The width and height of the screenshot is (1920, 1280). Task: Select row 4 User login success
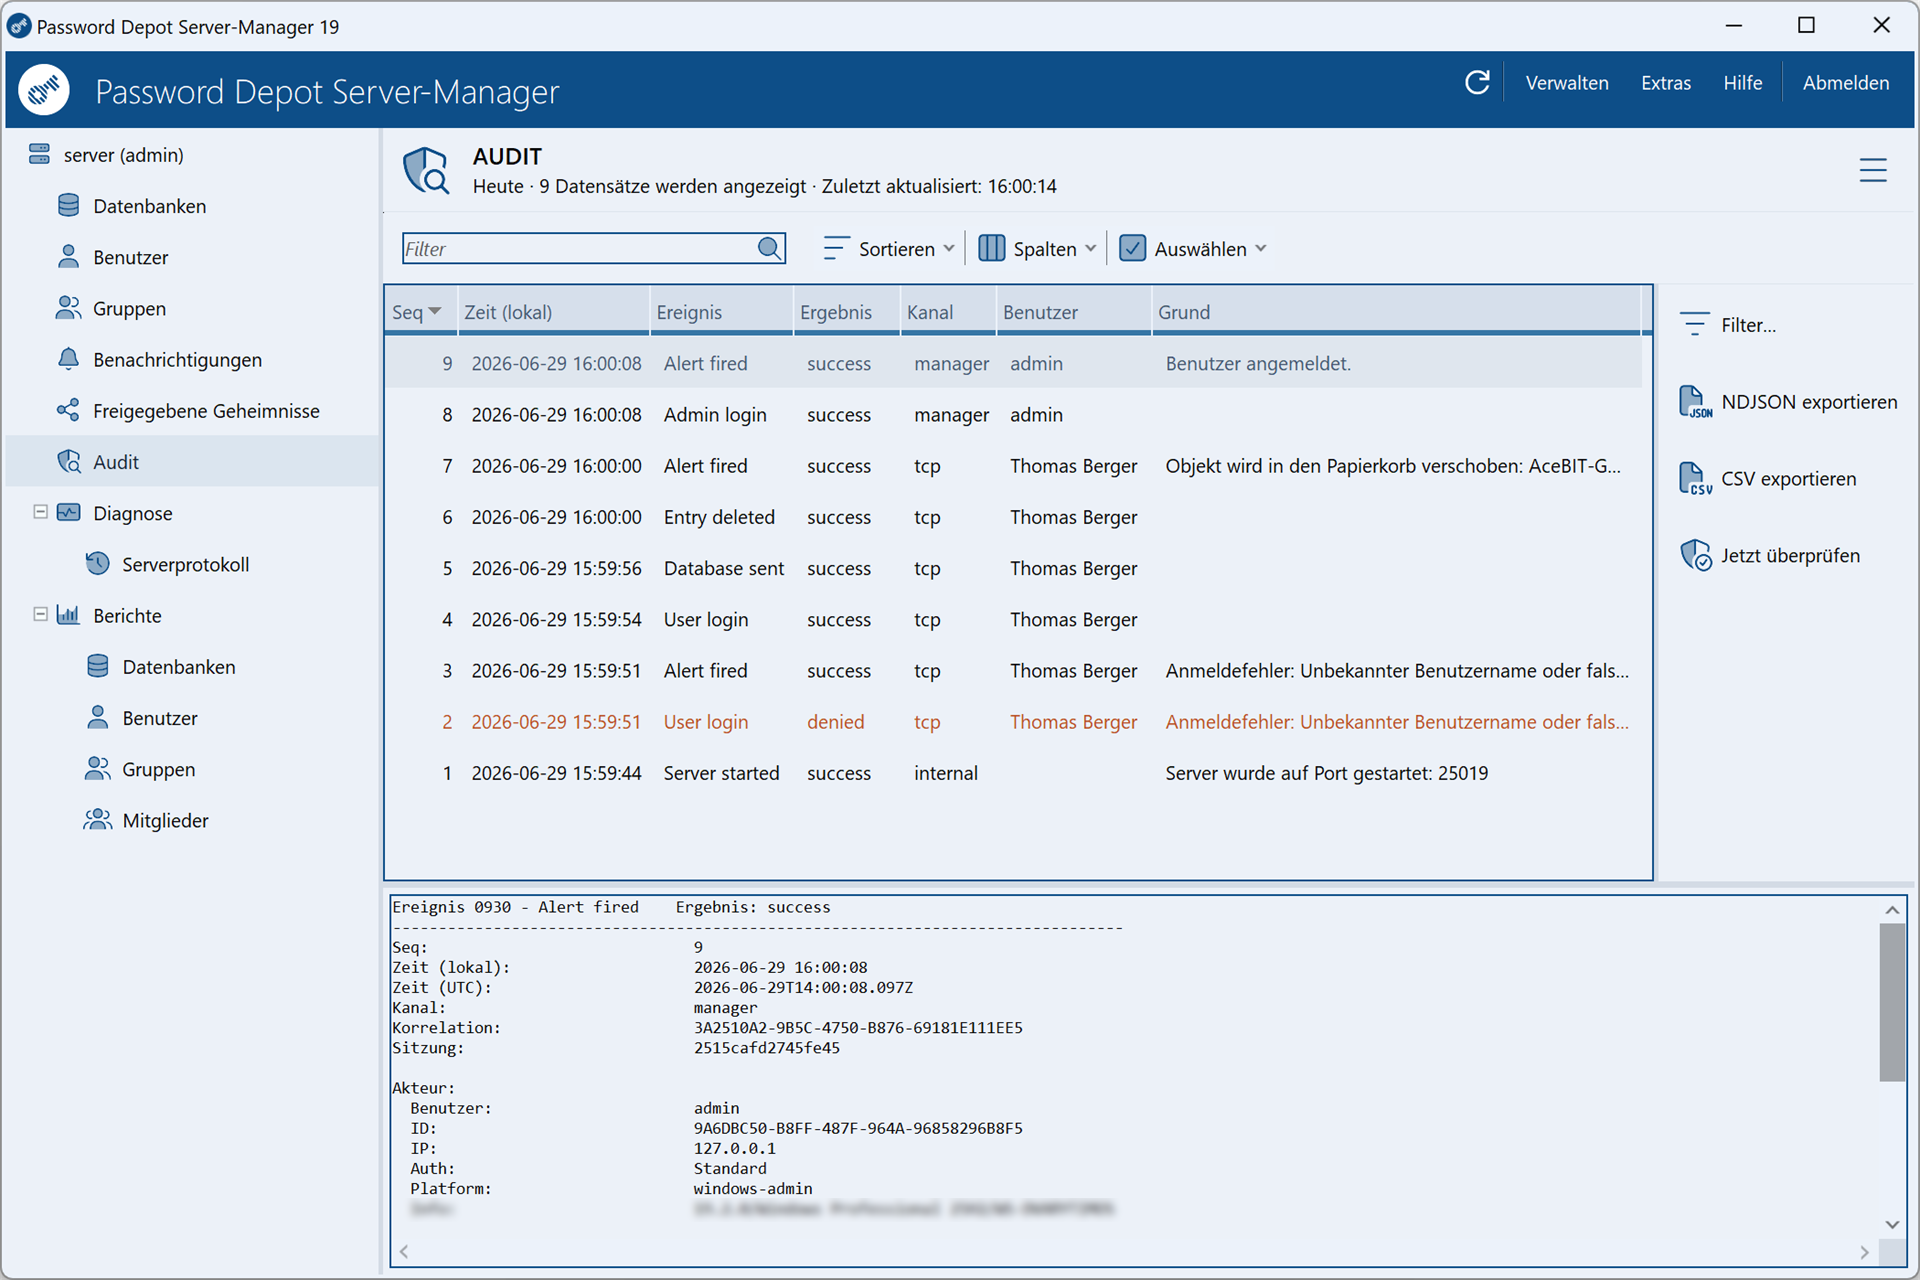[x=1013, y=619]
